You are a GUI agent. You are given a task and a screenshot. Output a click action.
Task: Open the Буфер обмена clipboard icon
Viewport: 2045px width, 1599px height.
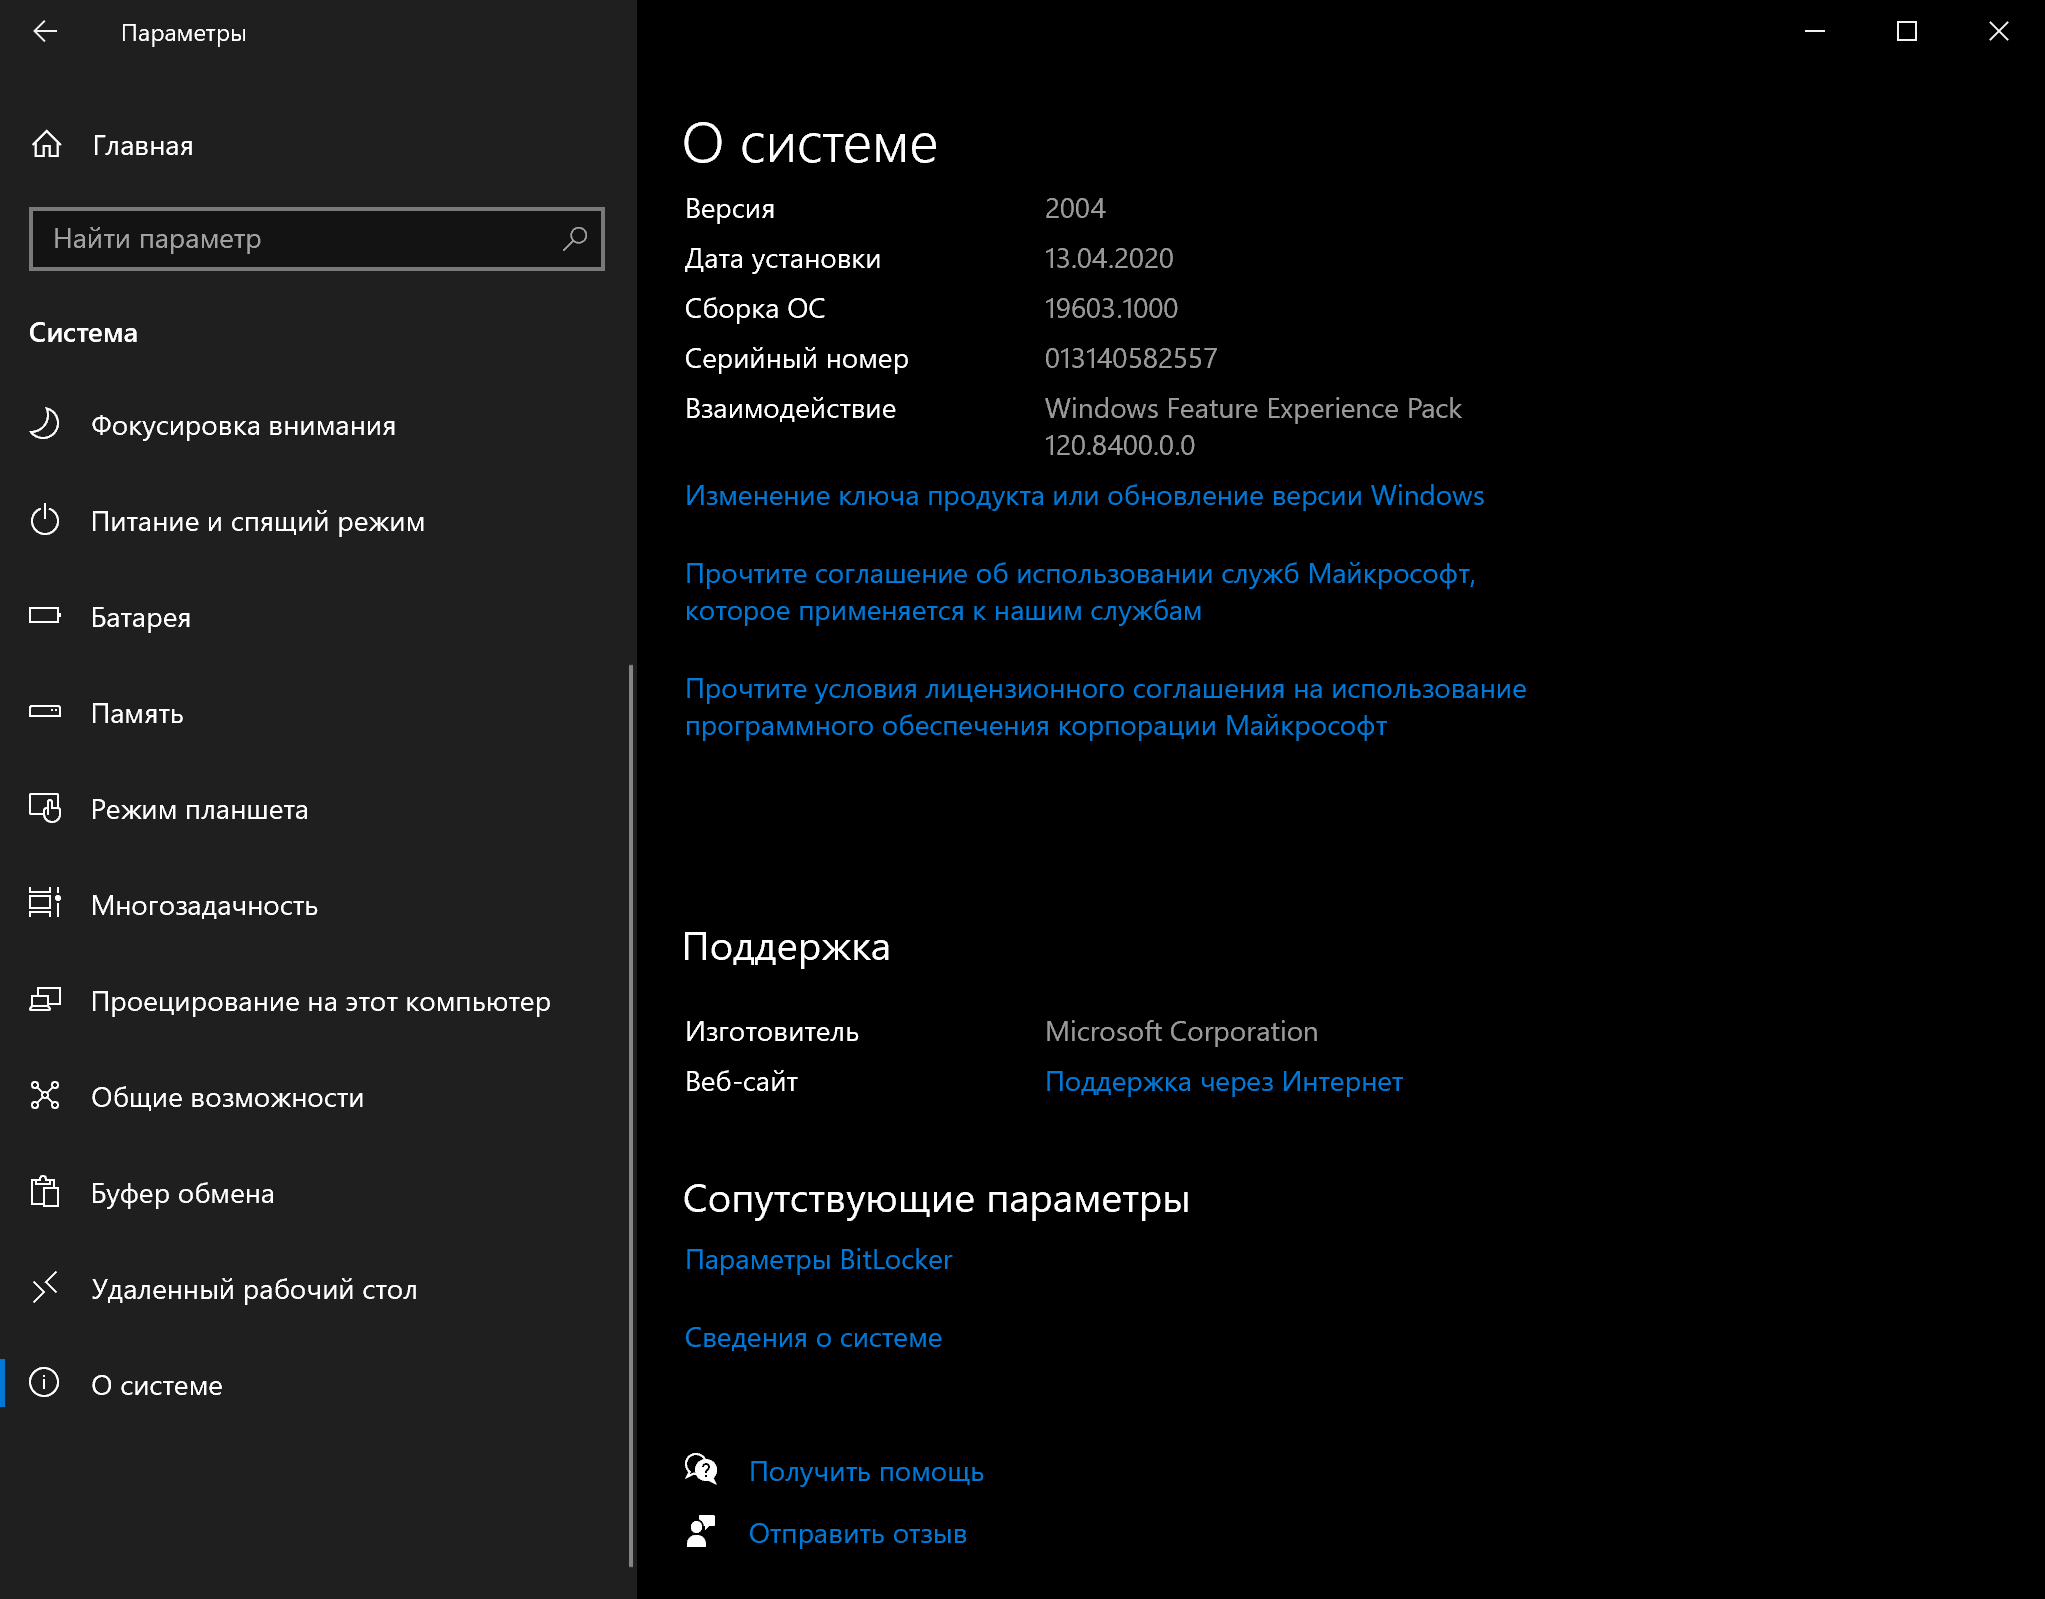click(45, 1192)
